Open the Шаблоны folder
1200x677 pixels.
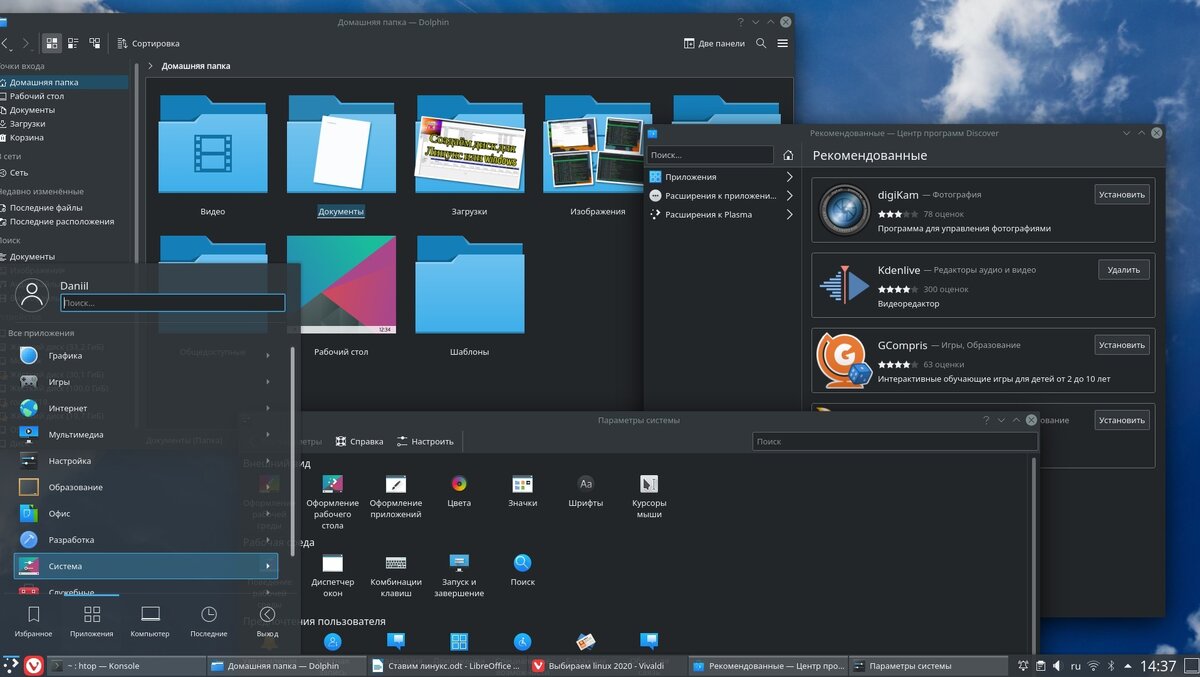click(470, 295)
